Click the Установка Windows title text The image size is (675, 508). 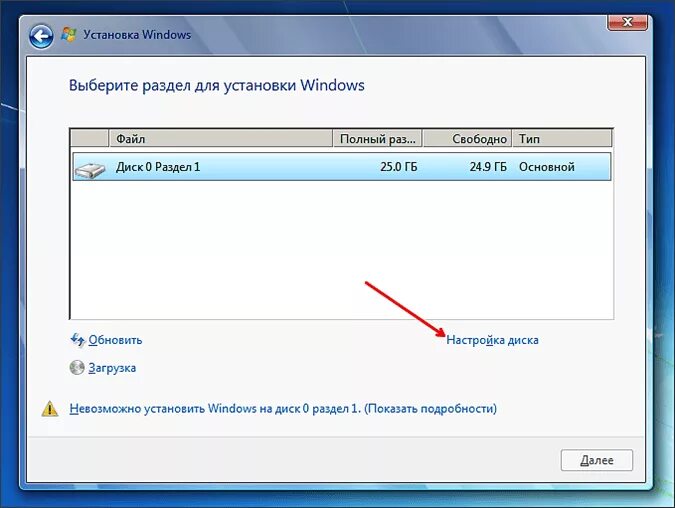click(137, 34)
